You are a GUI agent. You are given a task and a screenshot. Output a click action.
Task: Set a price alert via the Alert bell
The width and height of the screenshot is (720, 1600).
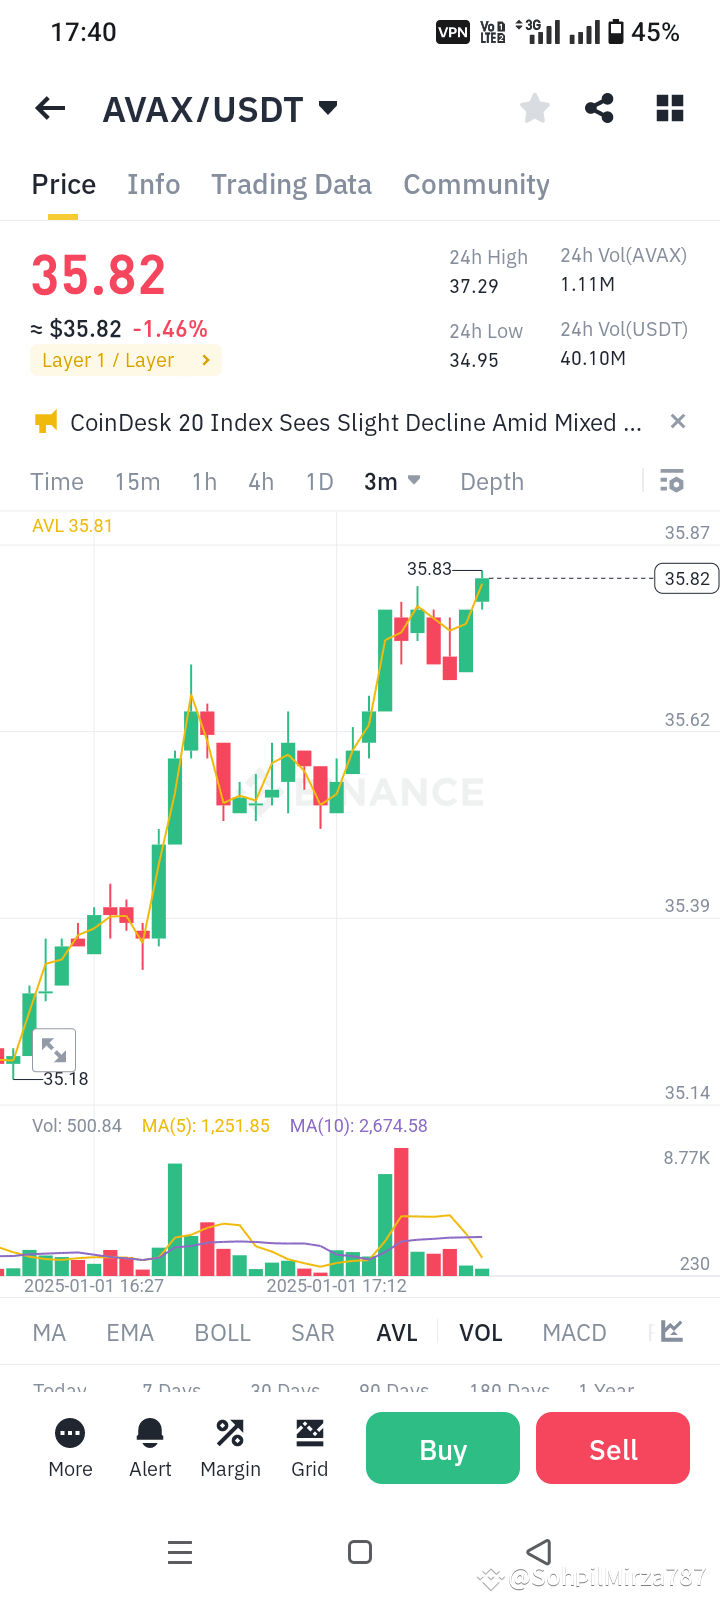(150, 1447)
